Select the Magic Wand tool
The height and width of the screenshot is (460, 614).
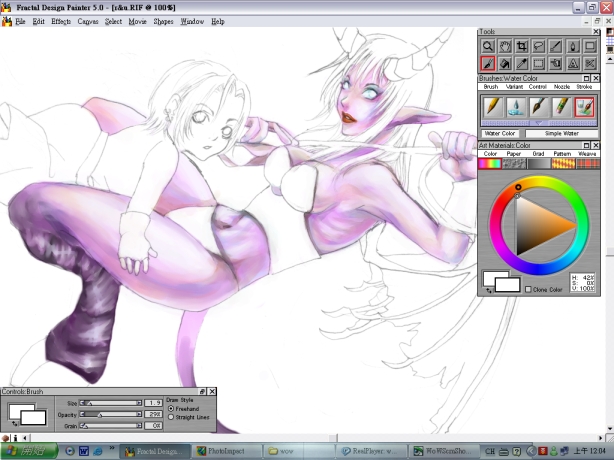click(556, 46)
